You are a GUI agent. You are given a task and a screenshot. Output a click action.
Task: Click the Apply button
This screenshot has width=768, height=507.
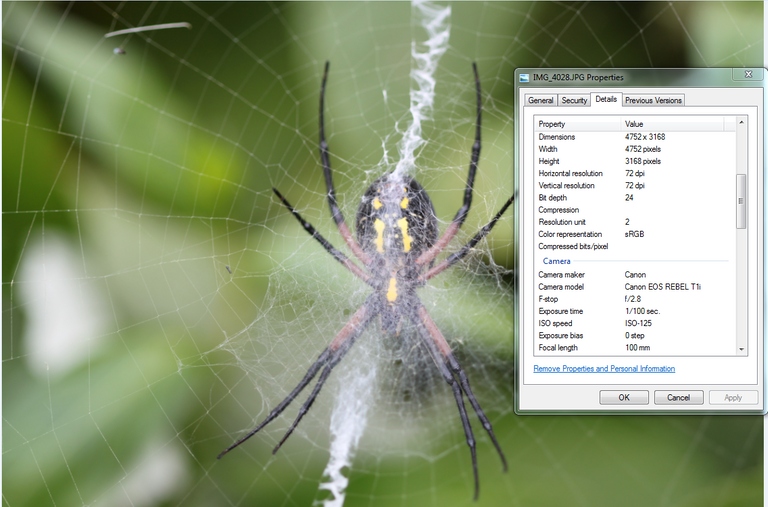pos(733,397)
